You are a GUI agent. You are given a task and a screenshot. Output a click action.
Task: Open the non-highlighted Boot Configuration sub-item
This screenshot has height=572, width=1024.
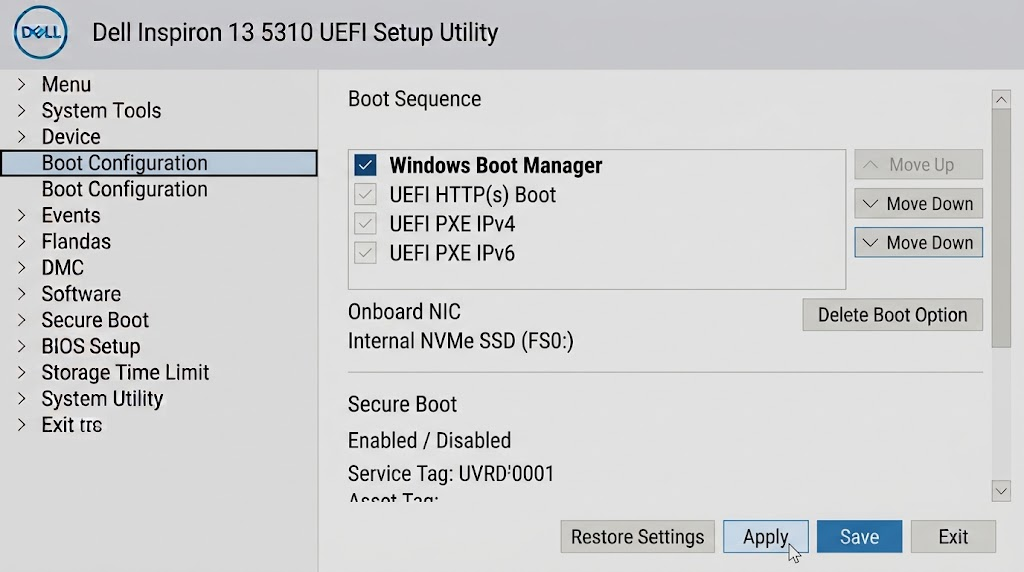pyautogui.click(x=125, y=189)
